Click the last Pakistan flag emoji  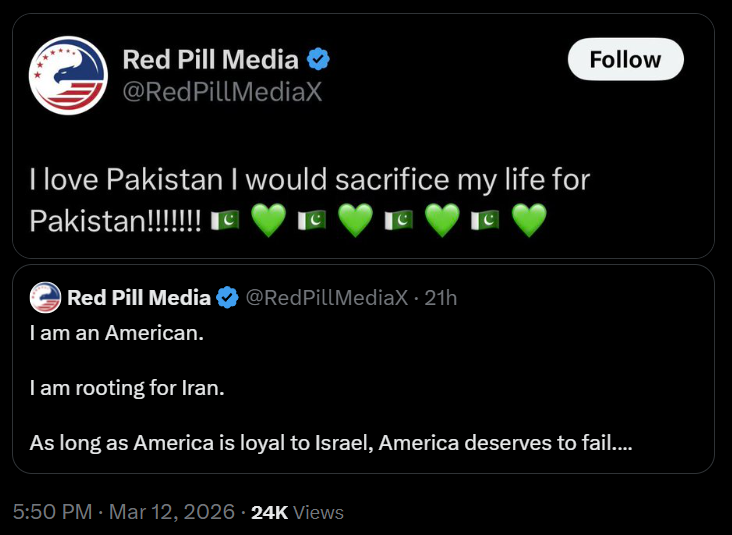click(x=485, y=220)
